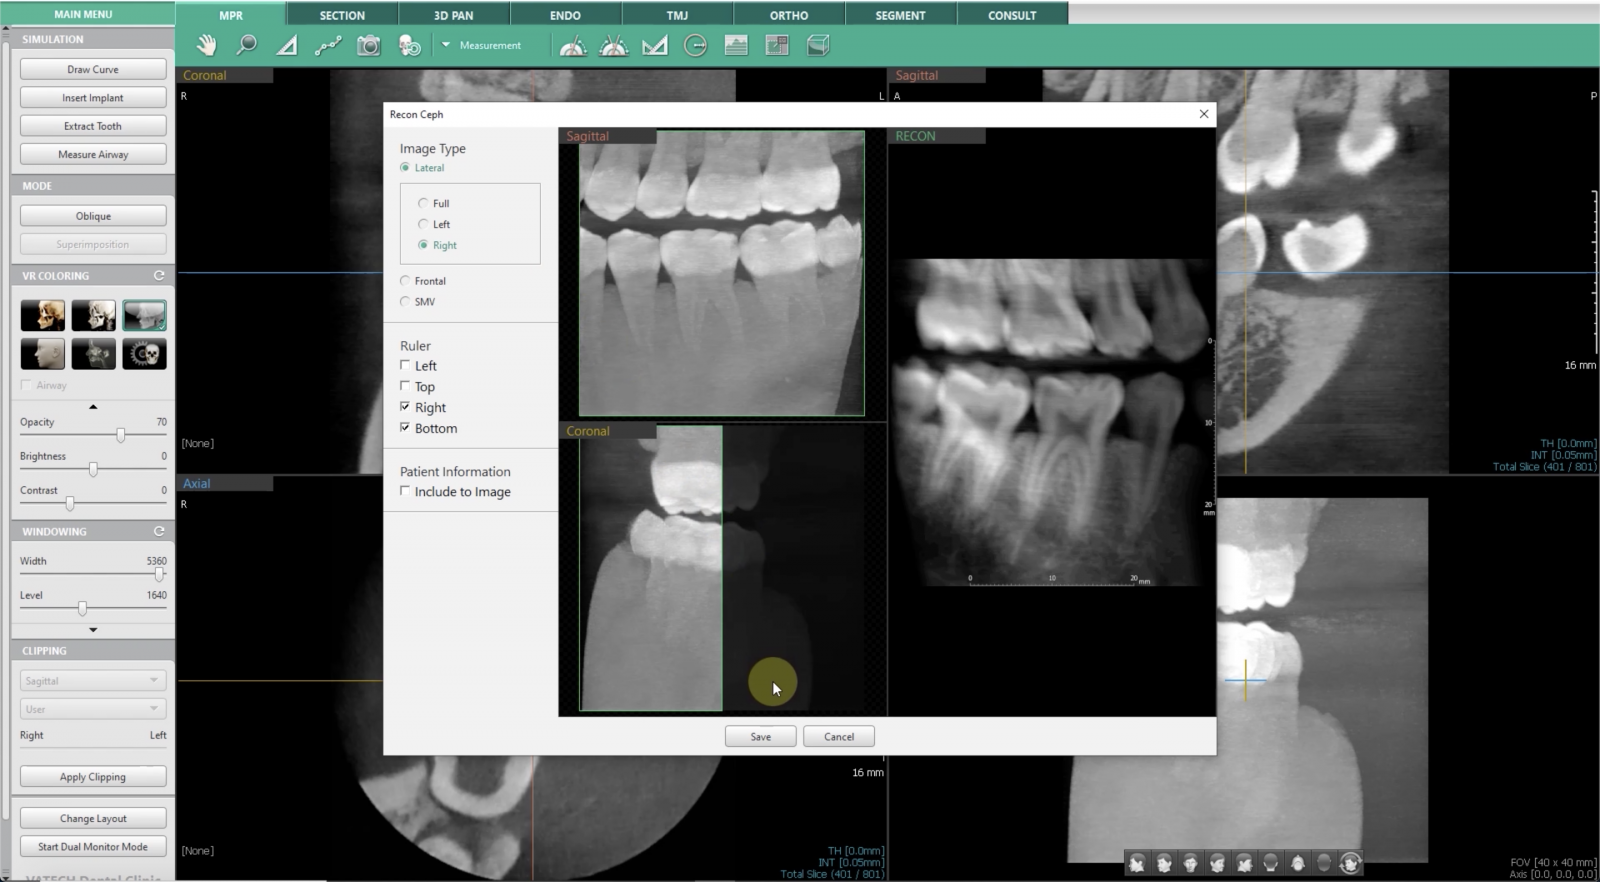The image size is (1600, 882).
Task: Choose the white skull VR preset
Action: pos(93,316)
